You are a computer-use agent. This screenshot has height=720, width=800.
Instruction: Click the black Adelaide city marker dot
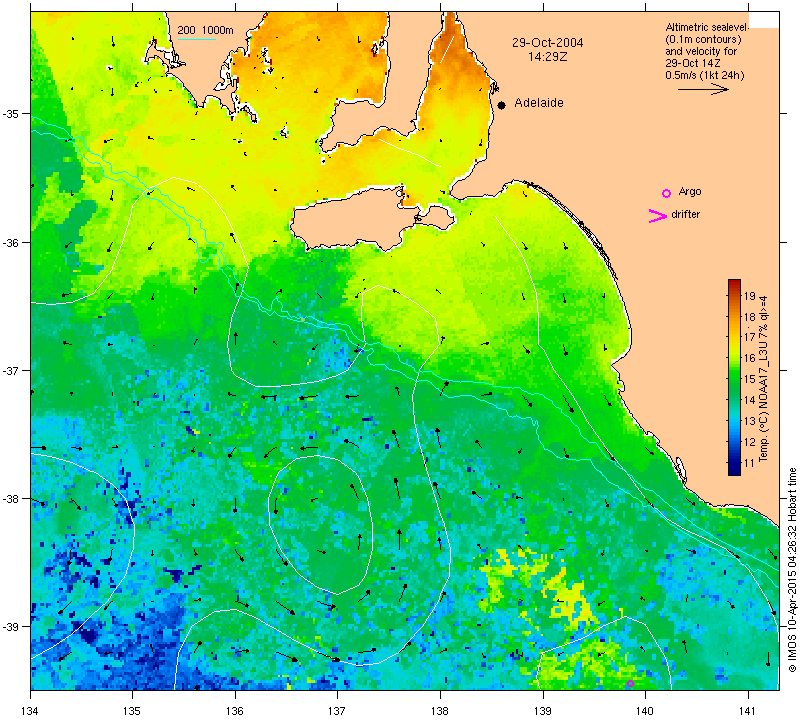pyautogui.click(x=502, y=105)
